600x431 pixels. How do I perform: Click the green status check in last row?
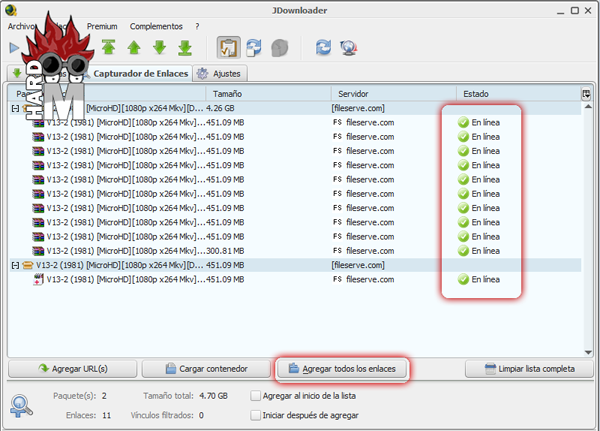pos(463,279)
